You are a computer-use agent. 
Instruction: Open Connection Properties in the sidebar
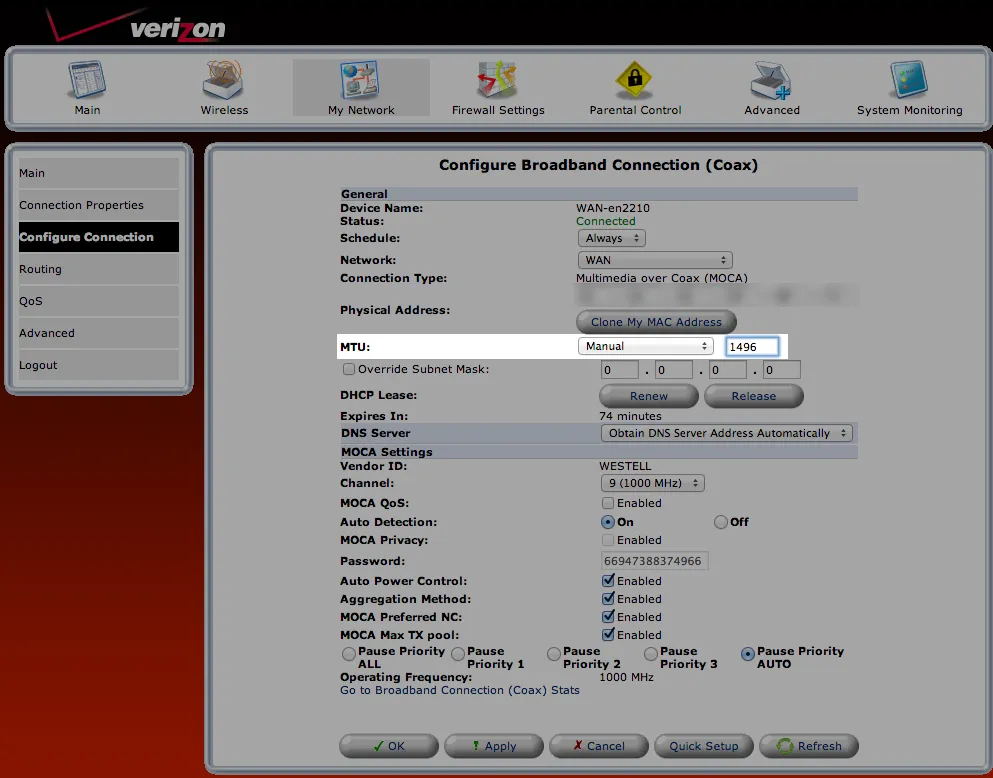pyautogui.click(x=99, y=205)
